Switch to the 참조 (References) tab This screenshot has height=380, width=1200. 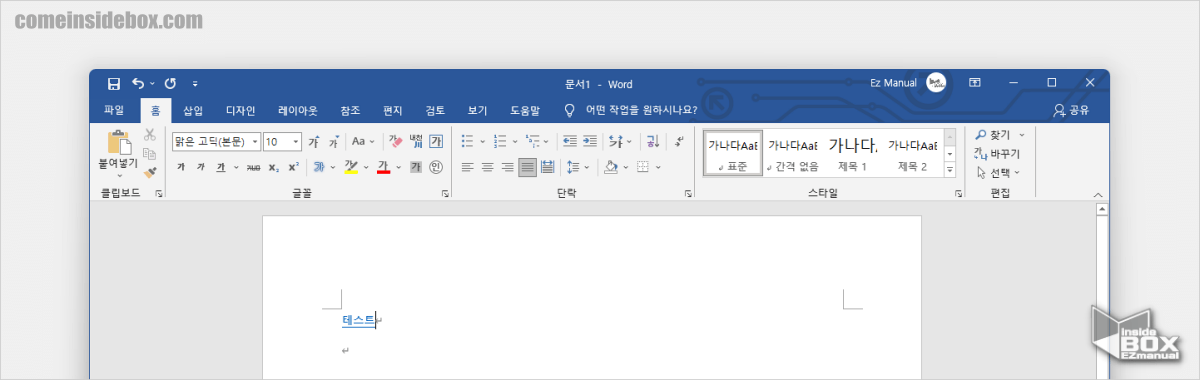(x=350, y=110)
